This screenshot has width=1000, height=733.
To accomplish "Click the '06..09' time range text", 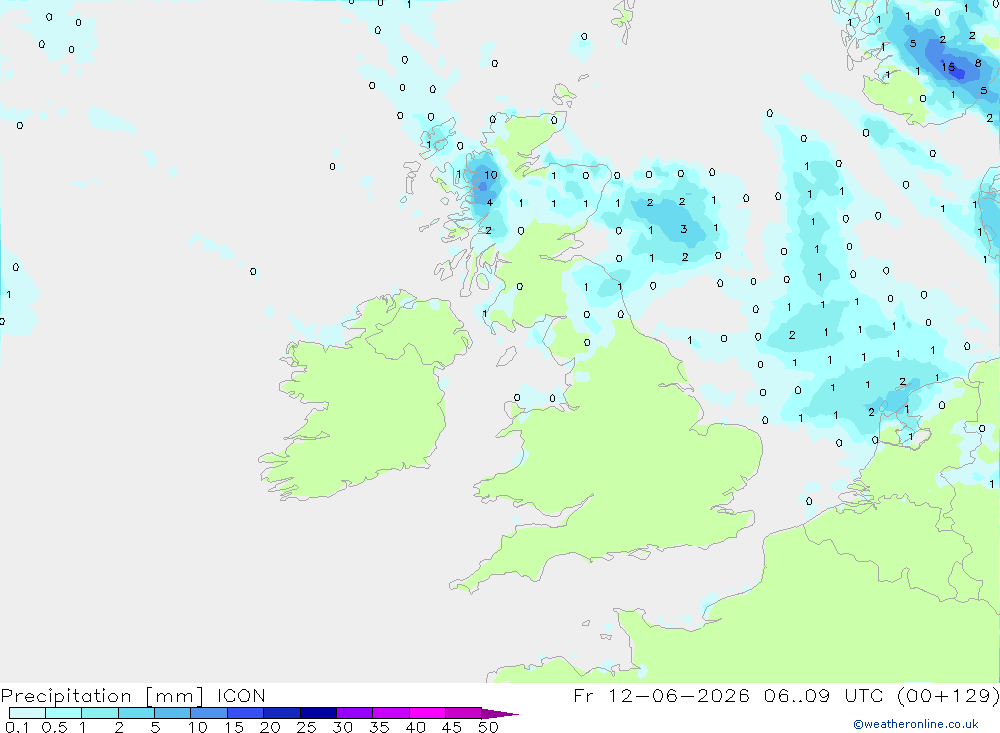I will (x=797, y=695).
